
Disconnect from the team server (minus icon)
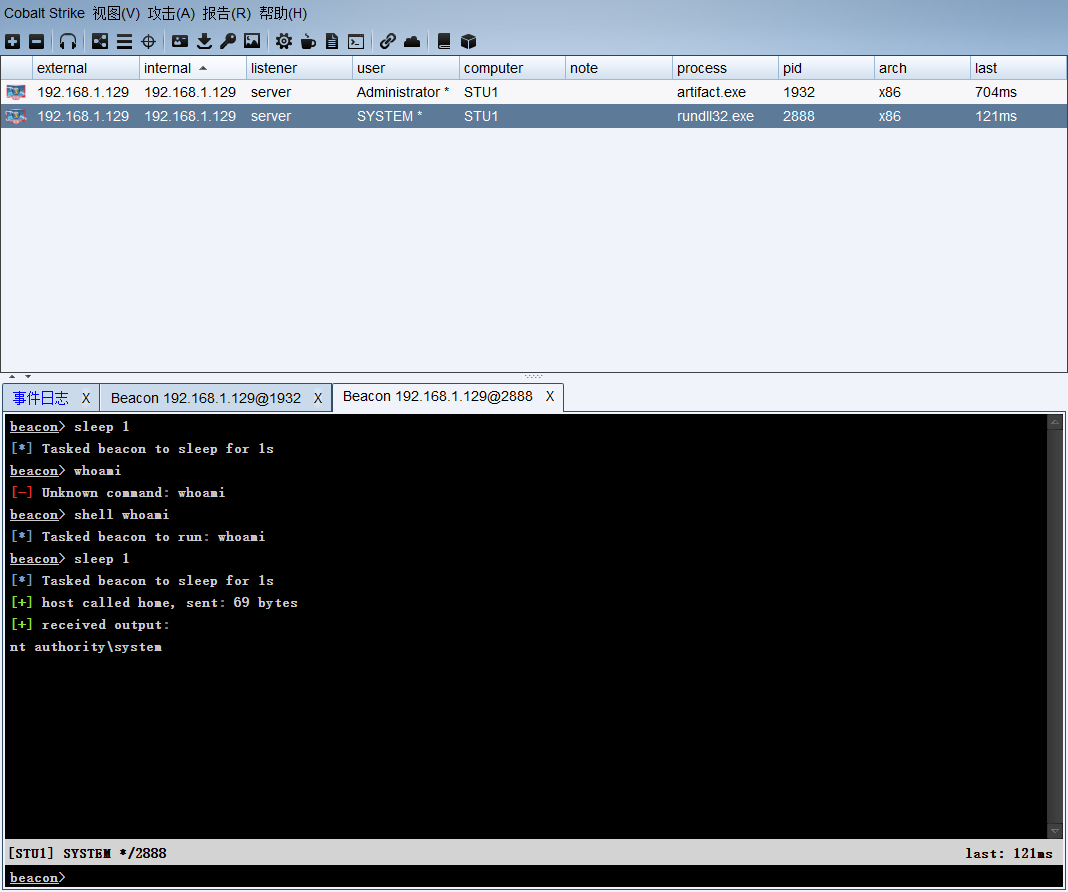(37, 42)
